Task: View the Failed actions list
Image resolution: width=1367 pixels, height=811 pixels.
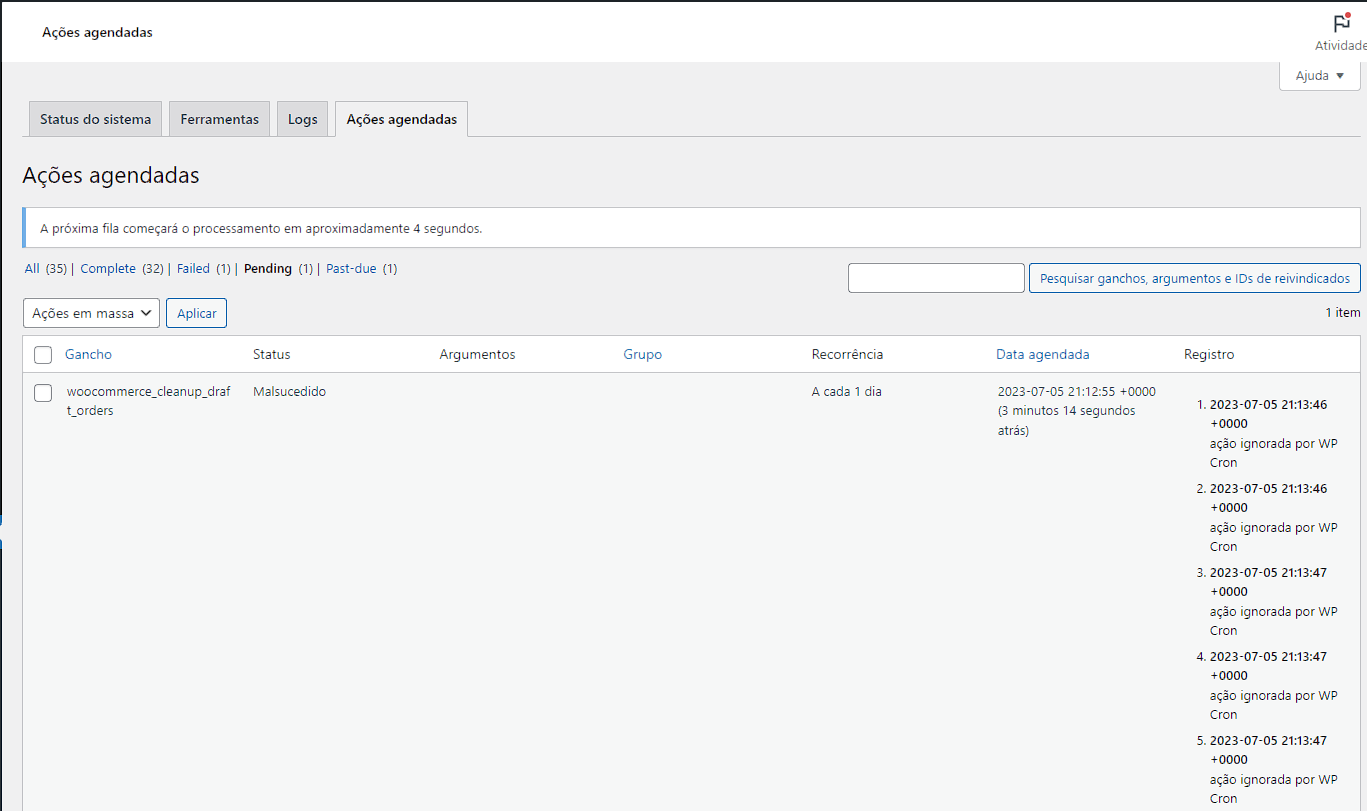Action: 192,268
